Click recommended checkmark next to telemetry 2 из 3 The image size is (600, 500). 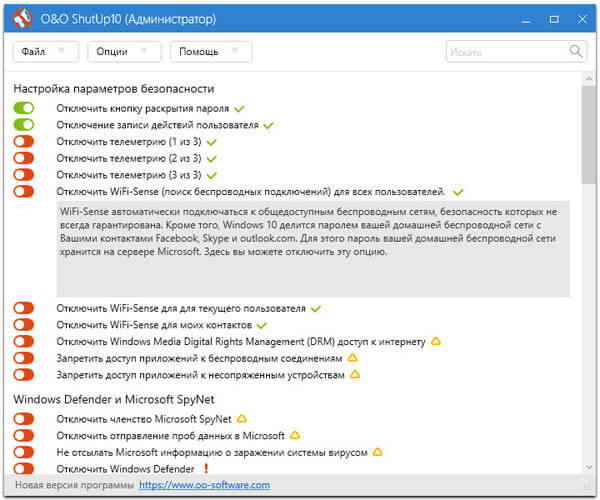211,159
